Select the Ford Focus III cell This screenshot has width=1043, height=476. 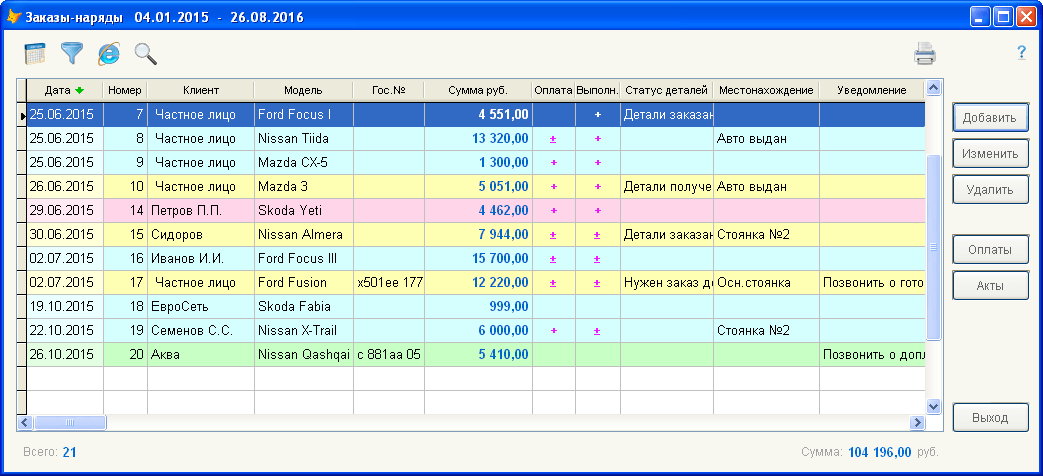(303, 259)
